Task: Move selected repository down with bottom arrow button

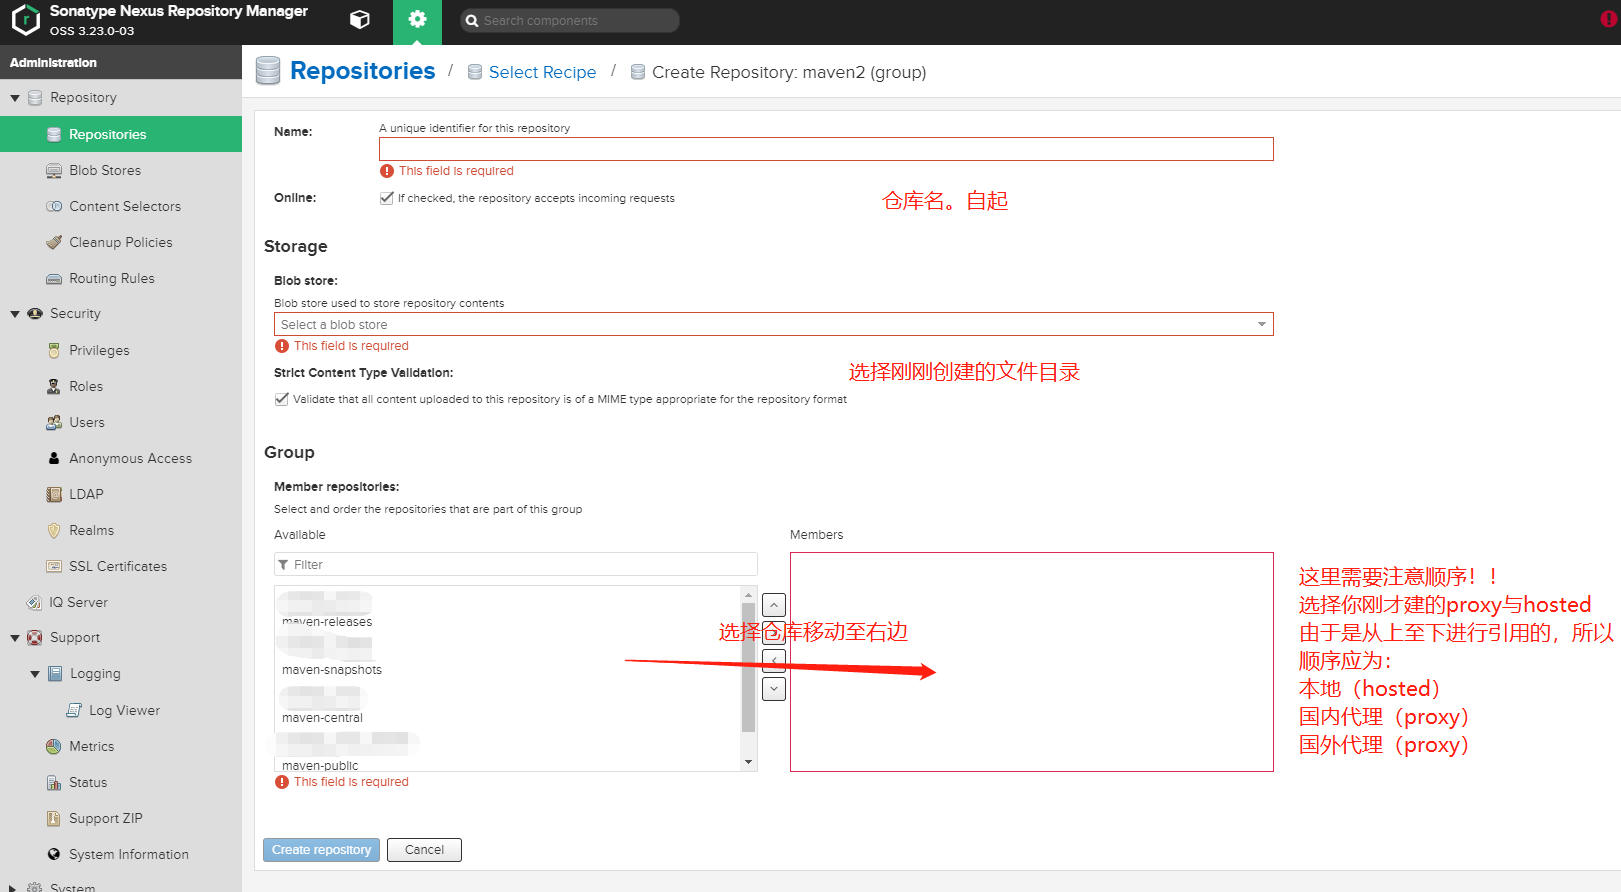Action: coord(774,689)
